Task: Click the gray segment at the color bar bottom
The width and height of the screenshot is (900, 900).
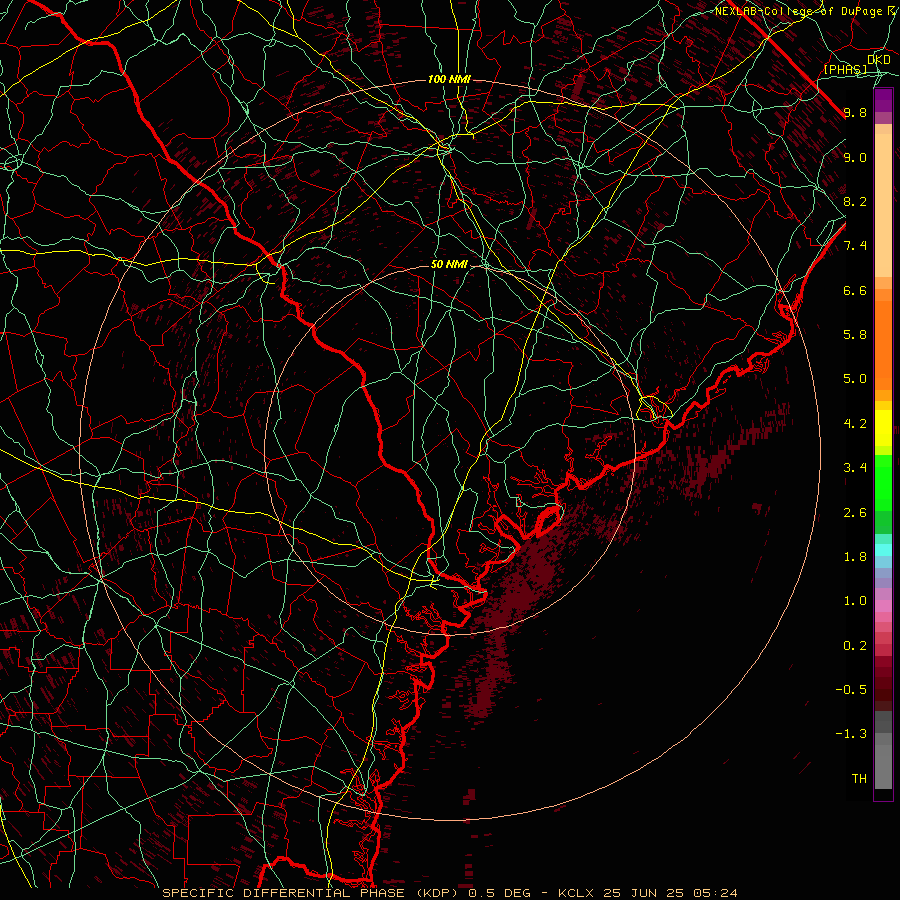Action: (883, 761)
